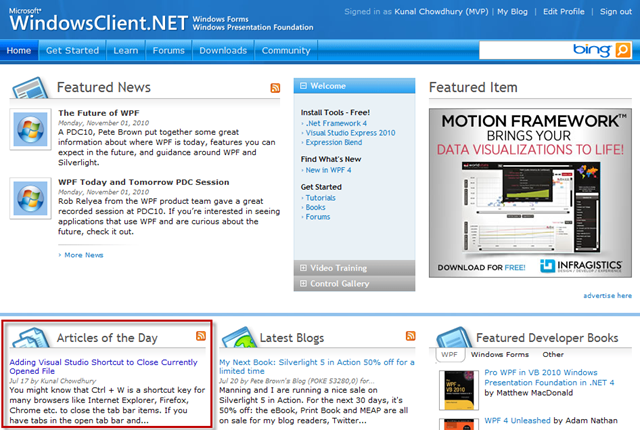Click in the Bing search box
Screen dimensions: 640x430
coord(524,50)
